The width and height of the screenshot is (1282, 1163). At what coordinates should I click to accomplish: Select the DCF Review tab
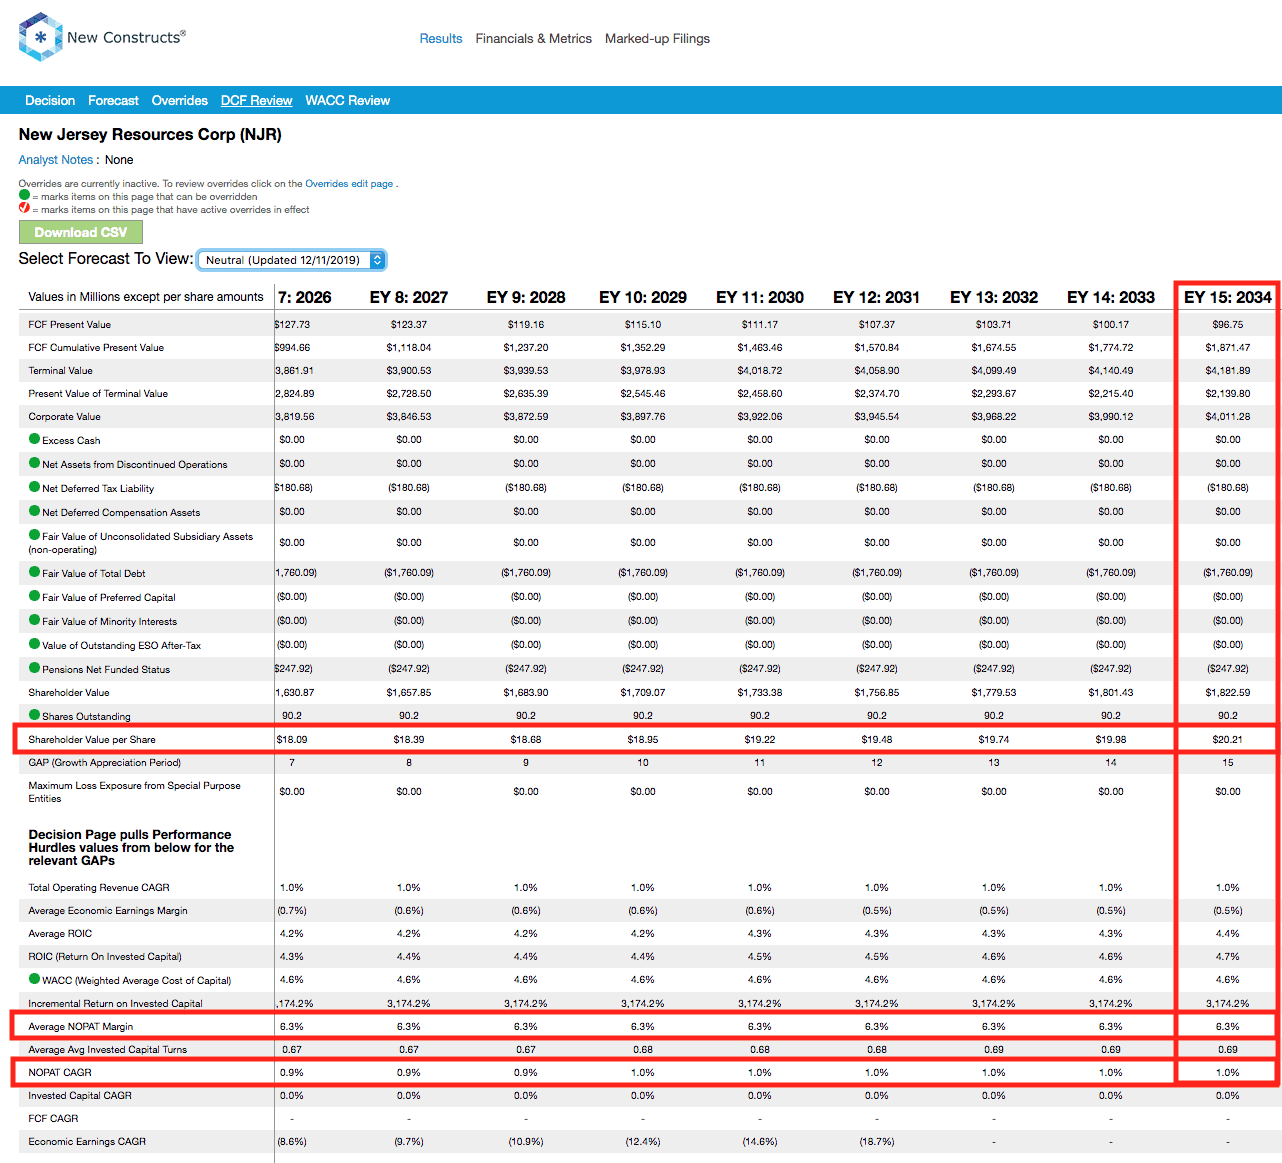coord(257,101)
